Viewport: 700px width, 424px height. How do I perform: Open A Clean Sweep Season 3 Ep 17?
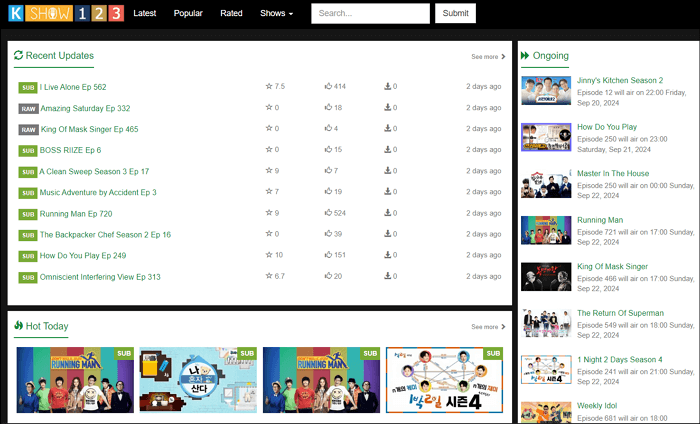pyautogui.click(x=94, y=171)
